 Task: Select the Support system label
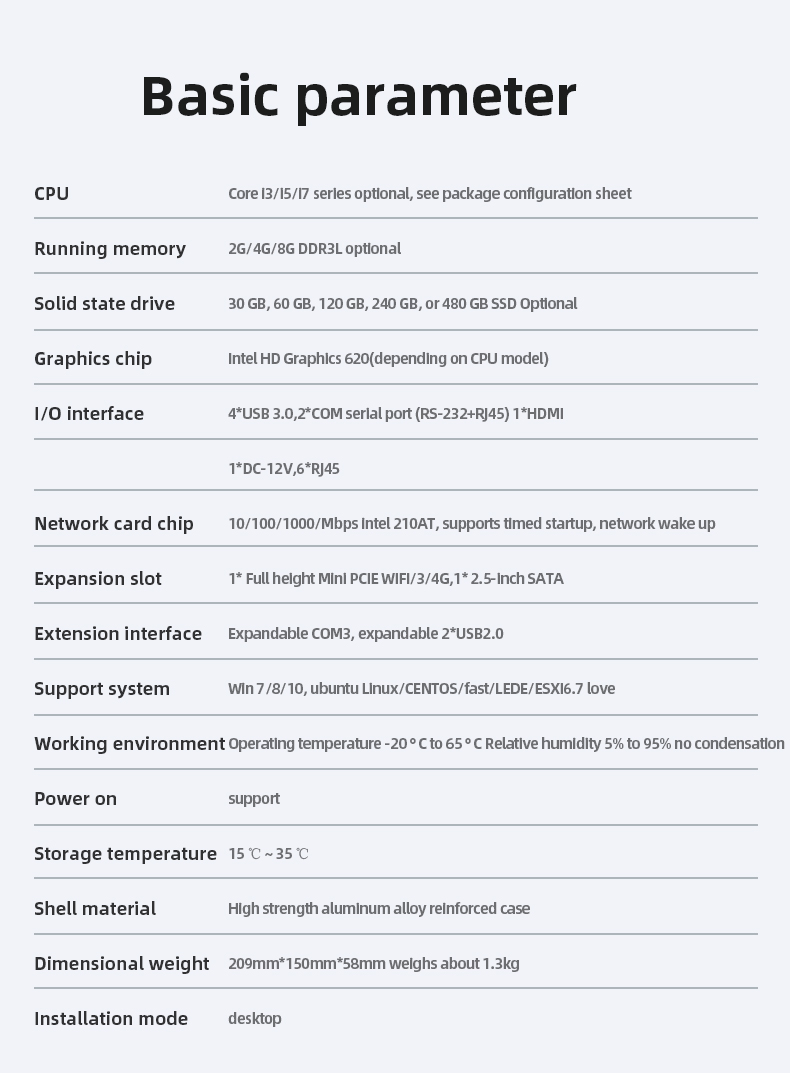[102, 688]
